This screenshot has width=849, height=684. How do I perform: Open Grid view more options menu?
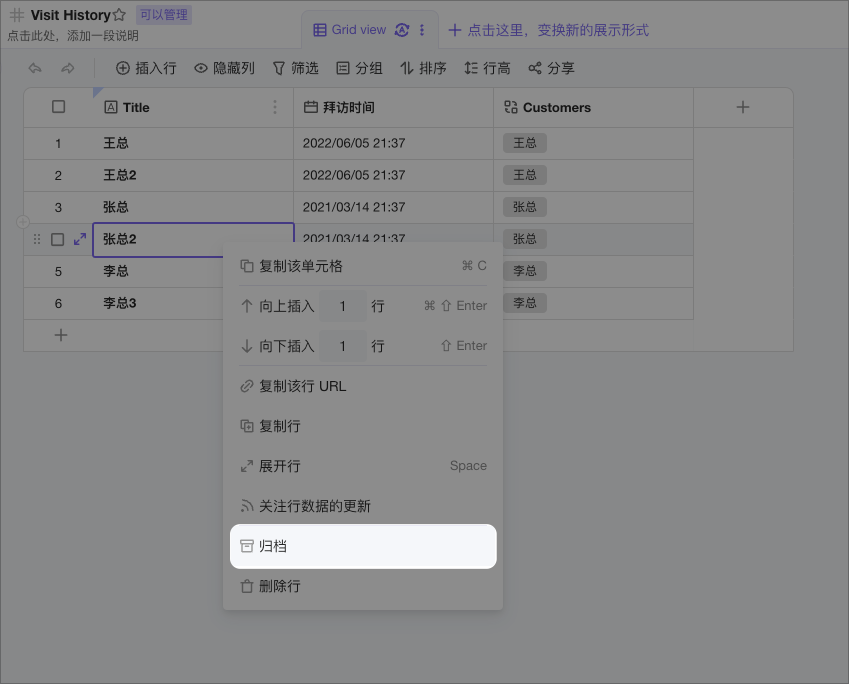[422, 30]
